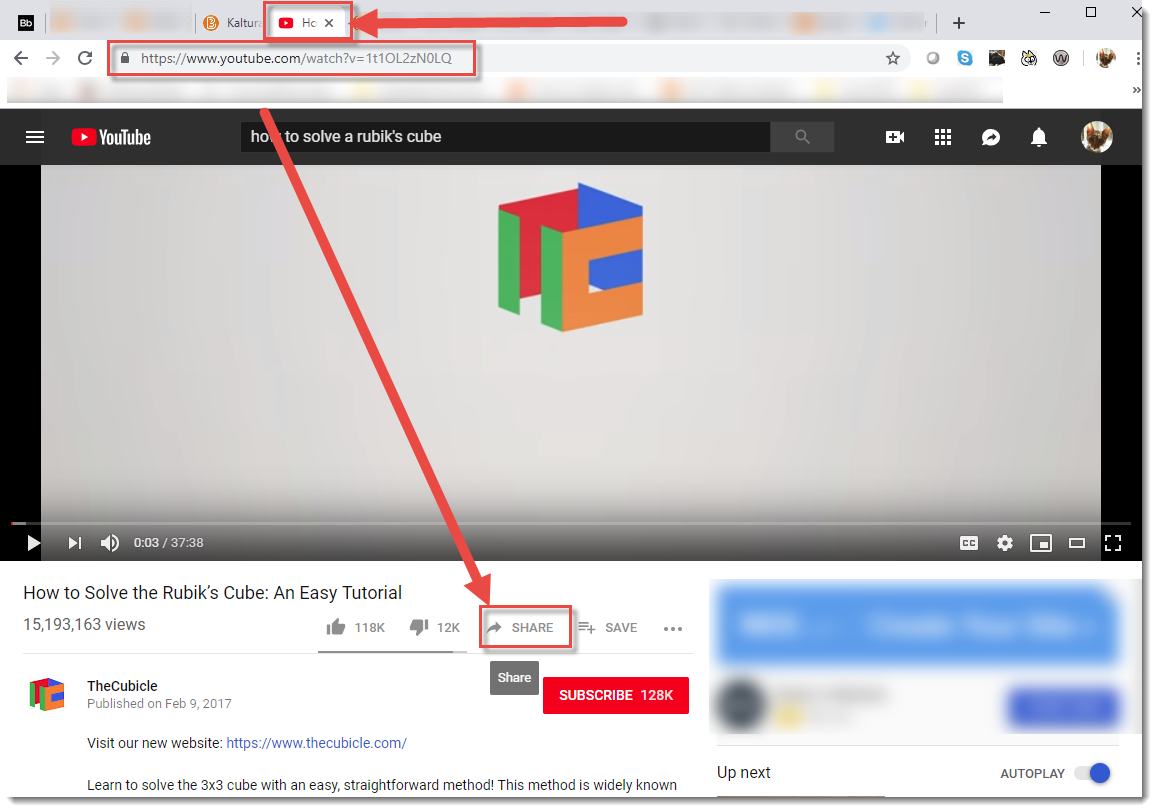This screenshot has height=812, width=1157.
Task: Open the video upload icon
Action: pyautogui.click(x=894, y=137)
